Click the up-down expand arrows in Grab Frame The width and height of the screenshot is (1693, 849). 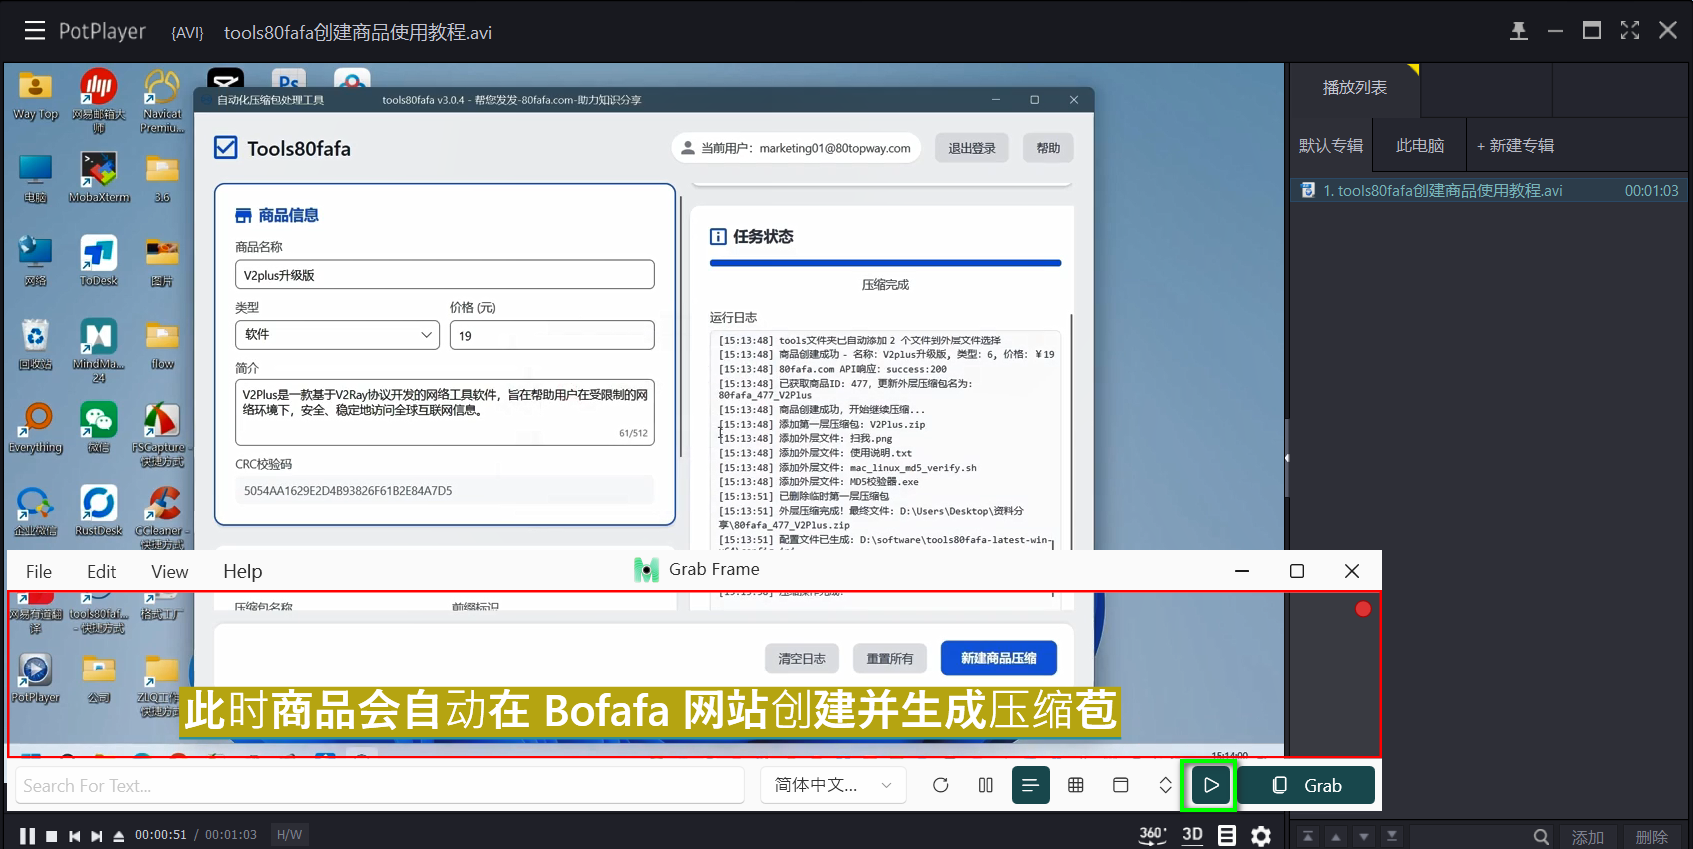[x=1165, y=785]
